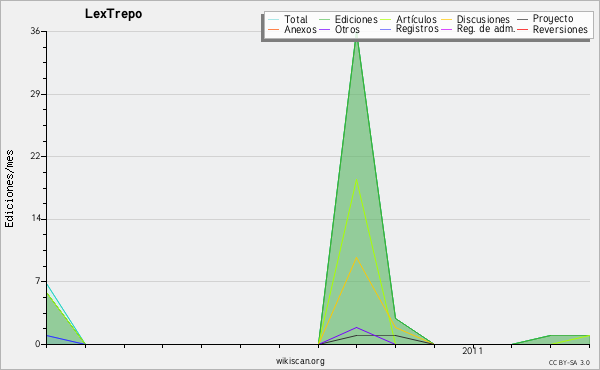The height and width of the screenshot is (370, 600).
Task: Select the Reversiones legend entry
Action: (x=560, y=29)
